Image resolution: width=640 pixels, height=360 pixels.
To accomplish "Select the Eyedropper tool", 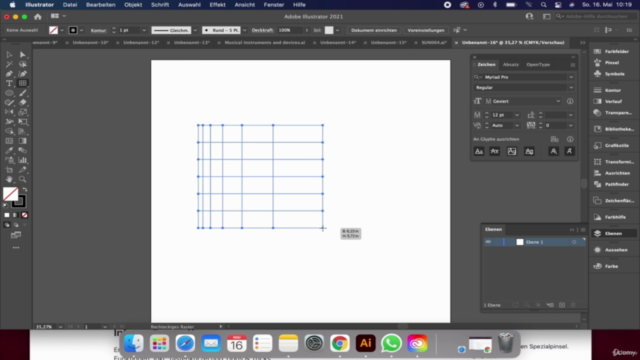I will point(9,151).
